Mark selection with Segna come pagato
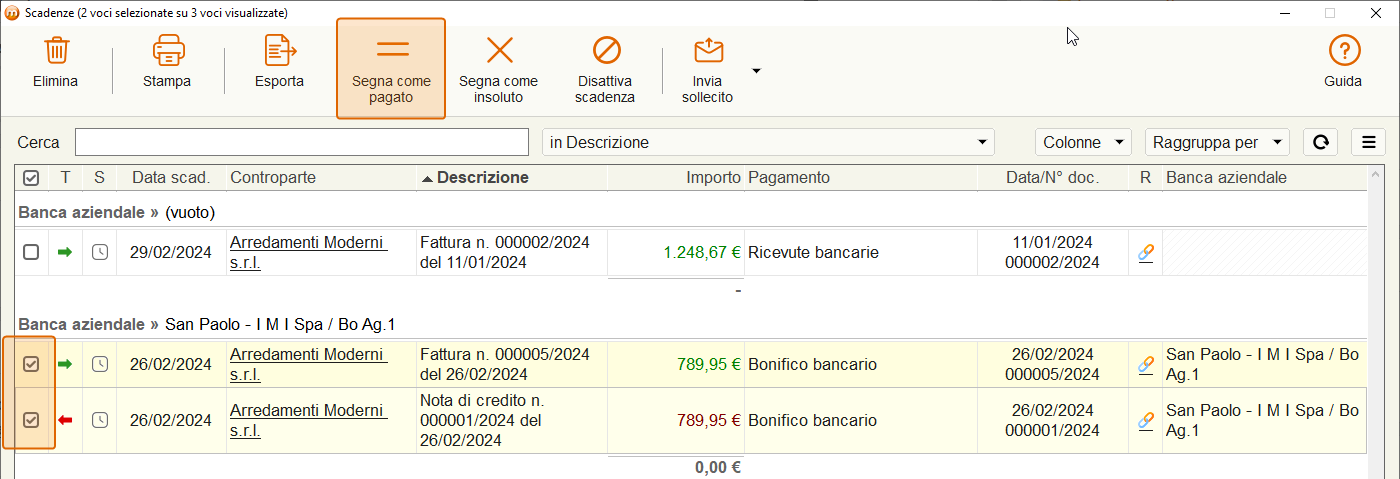 (x=391, y=68)
